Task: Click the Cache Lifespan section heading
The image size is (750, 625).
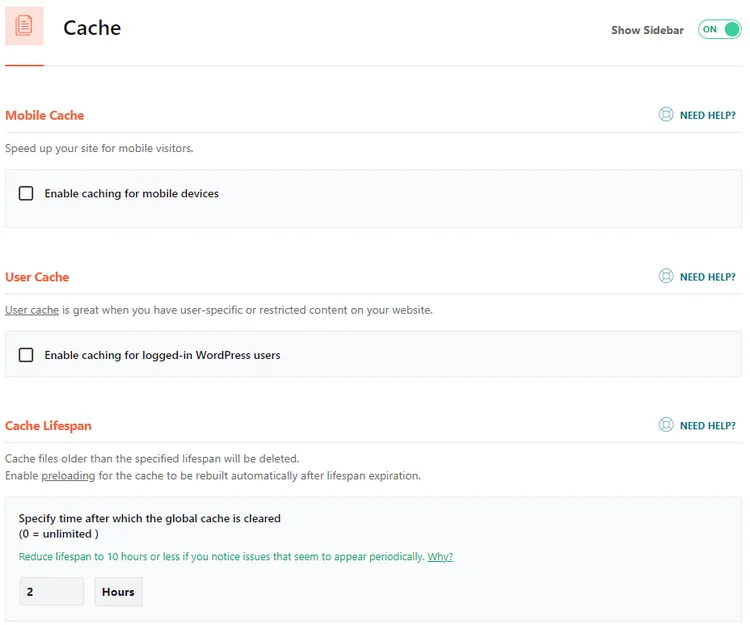Action: point(48,426)
